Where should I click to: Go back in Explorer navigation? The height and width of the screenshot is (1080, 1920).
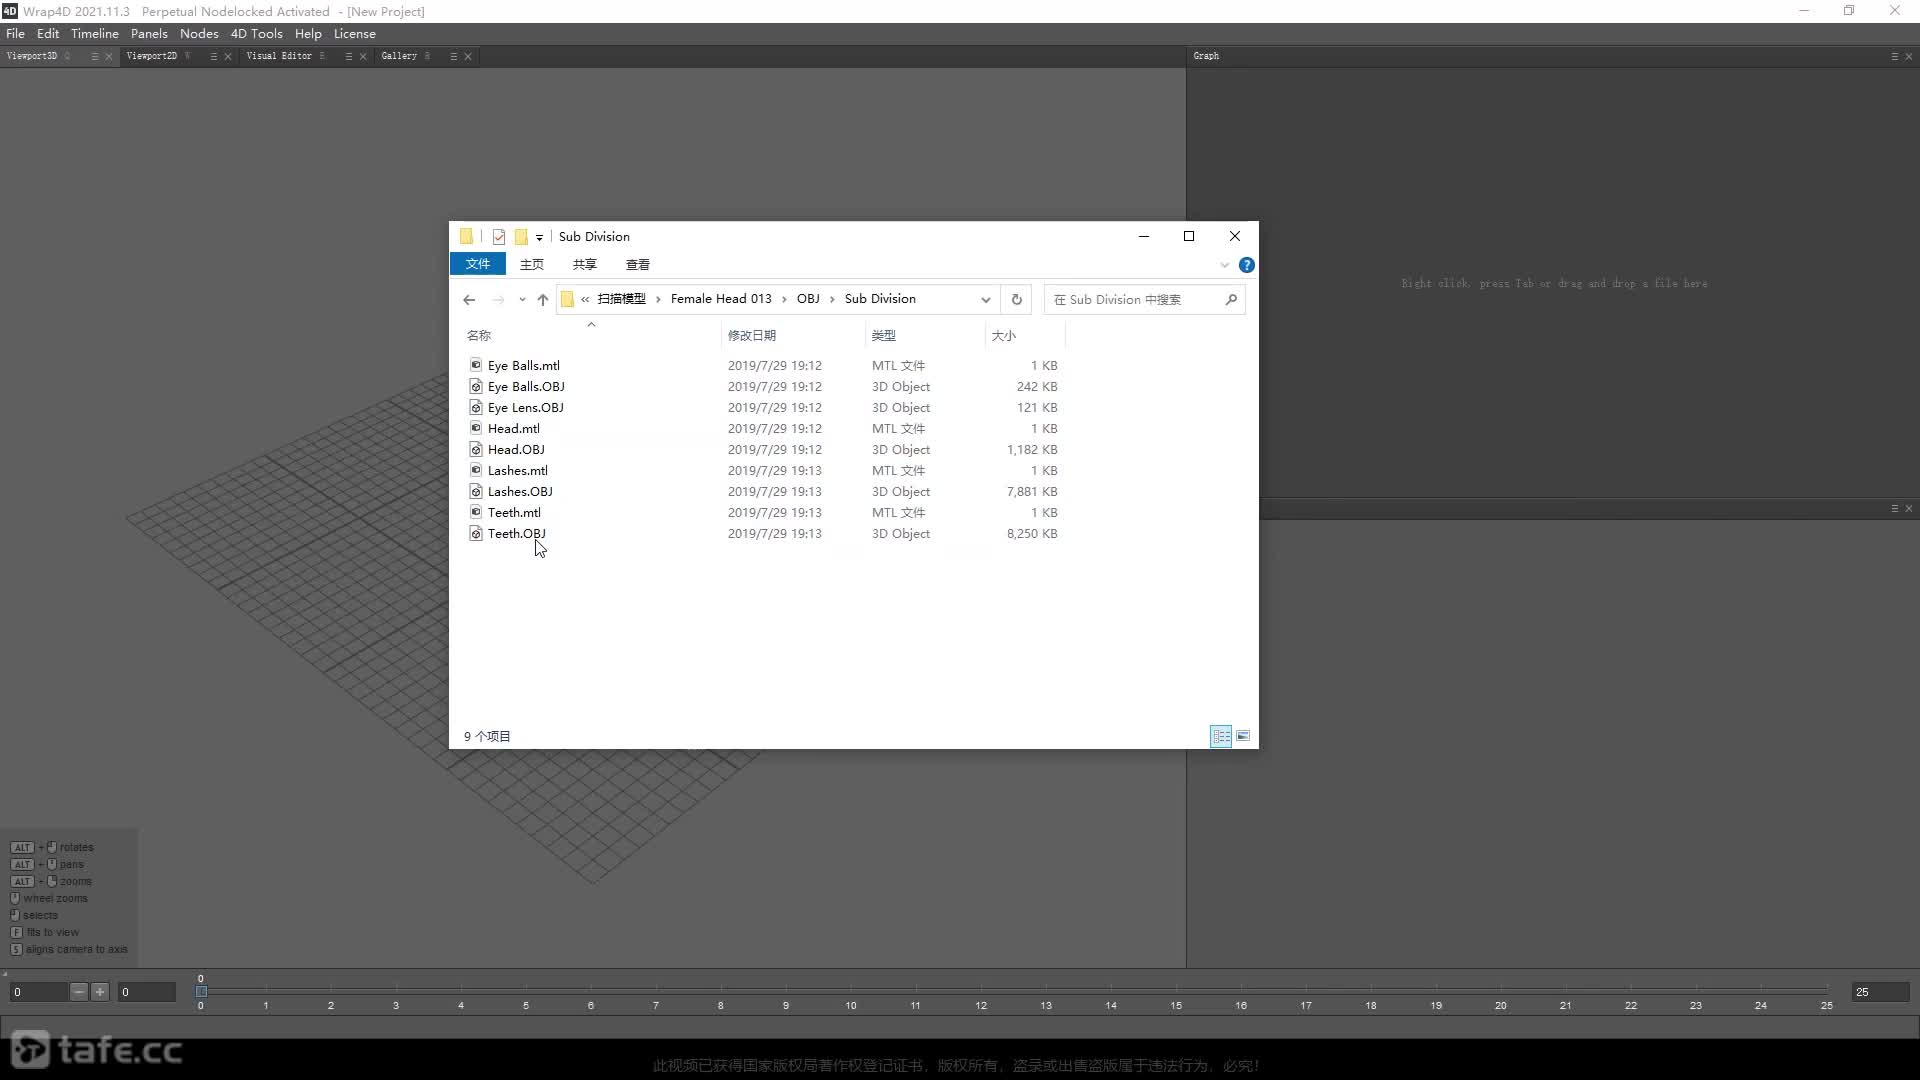point(469,299)
